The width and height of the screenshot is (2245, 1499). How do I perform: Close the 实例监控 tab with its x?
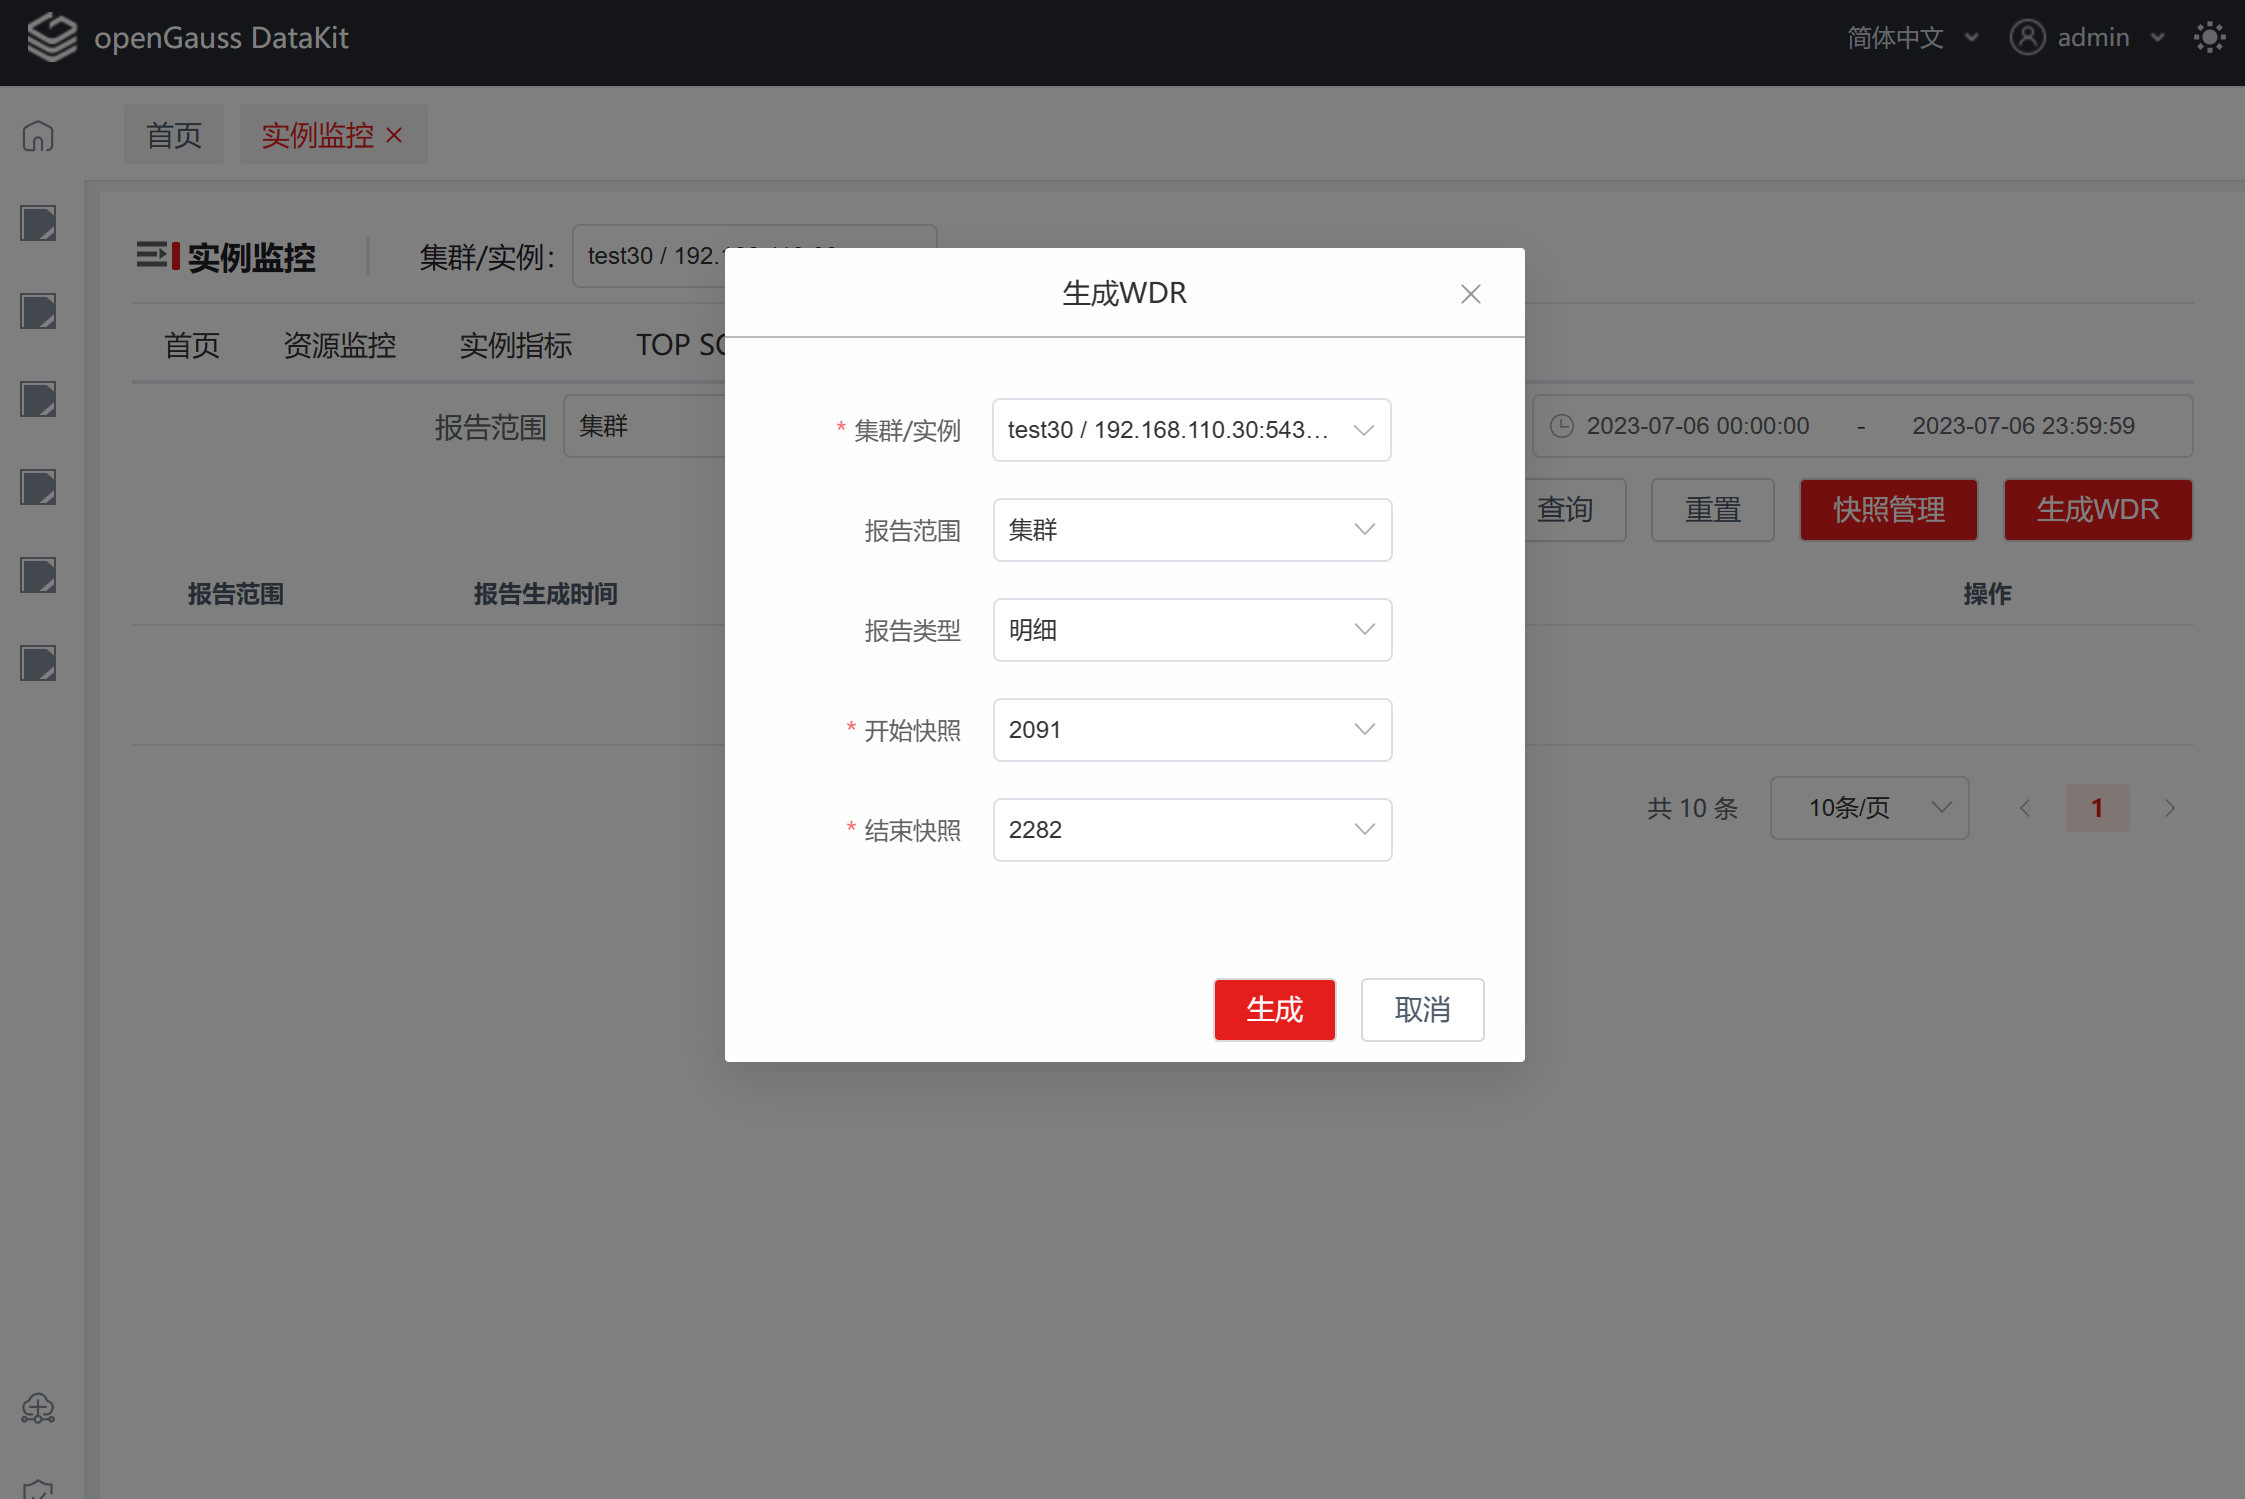[394, 134]
